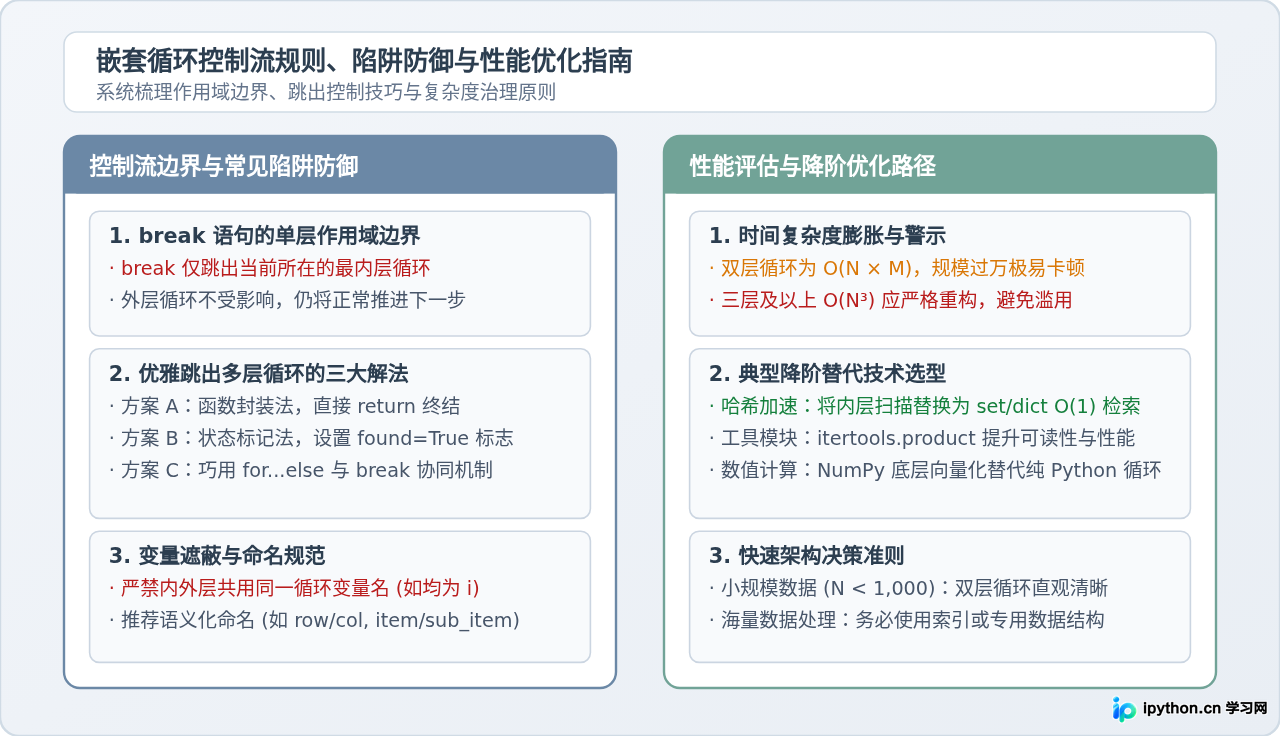The height and width of the screenshot is (736, 1280).
Task: Click the header '控制流边界与常见陷阱防御'
Action: coord(224,166)
